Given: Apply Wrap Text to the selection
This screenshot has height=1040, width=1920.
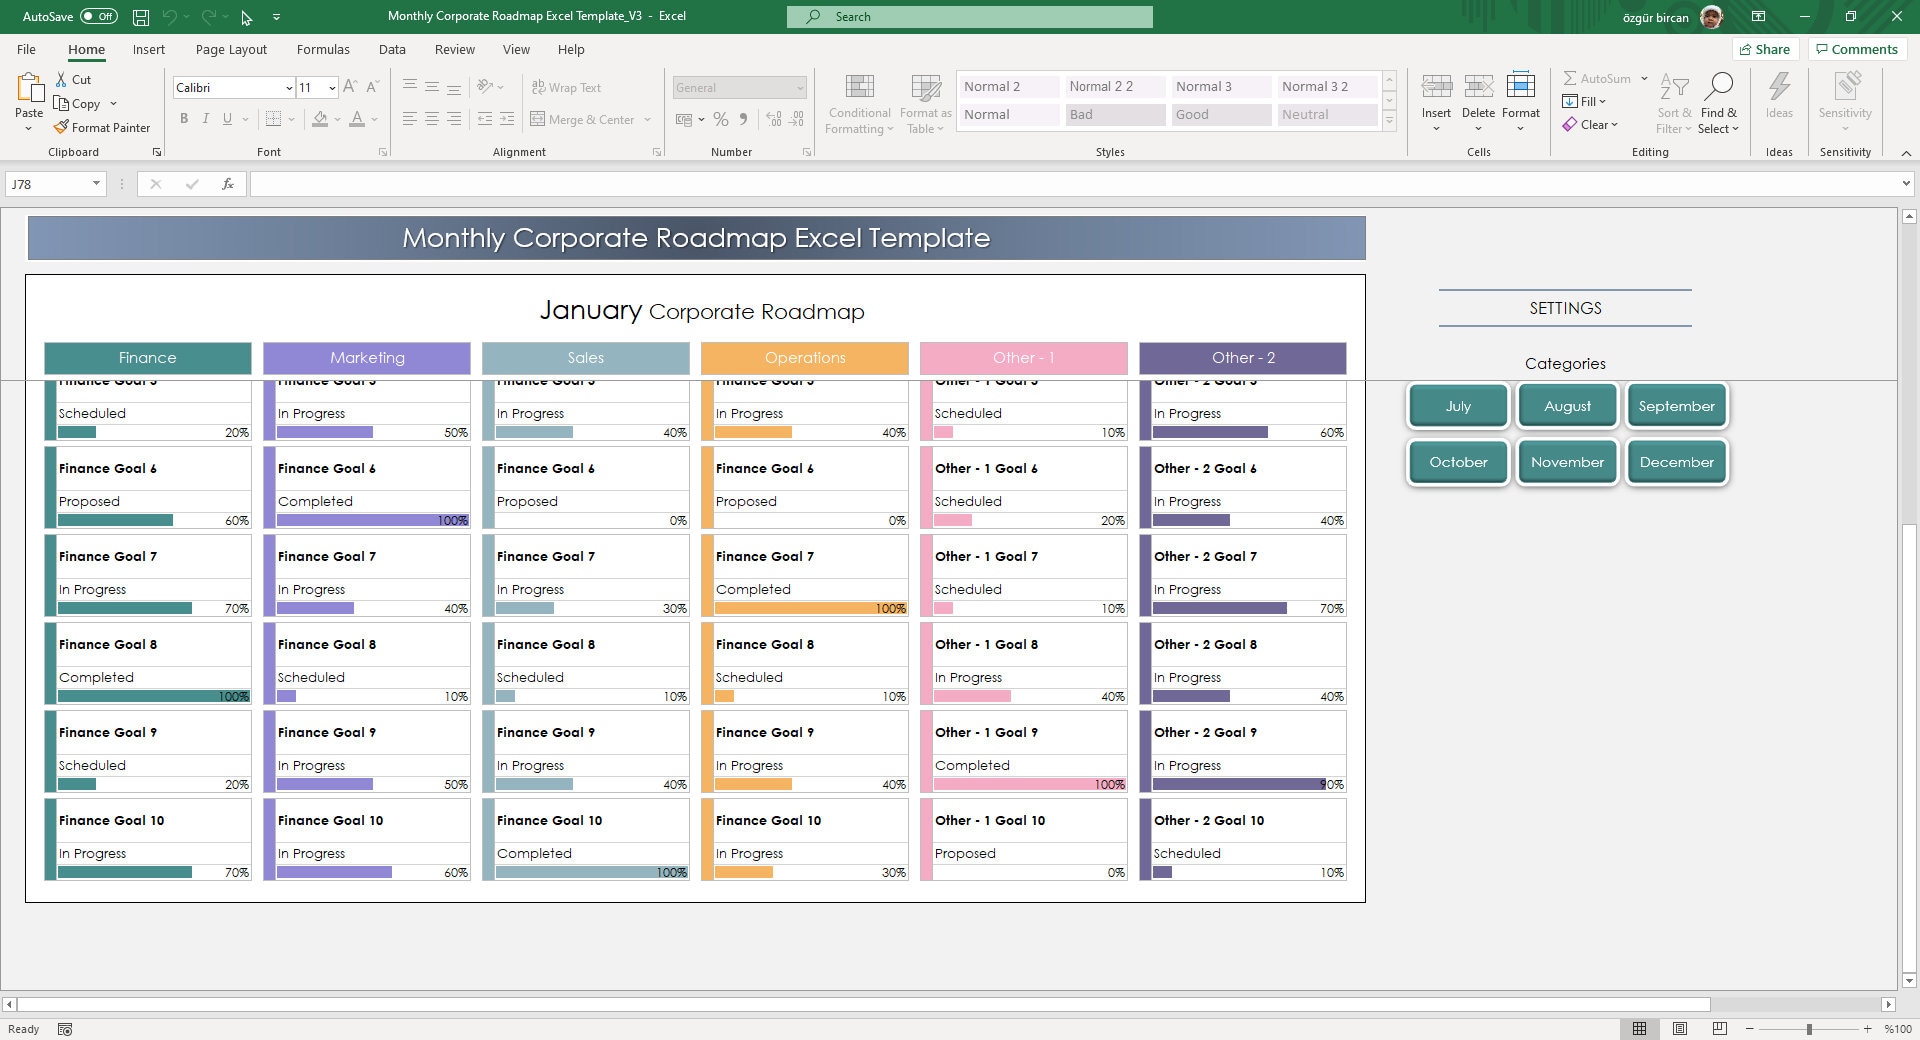Looking at the screenshot, I should click(567, 87).
